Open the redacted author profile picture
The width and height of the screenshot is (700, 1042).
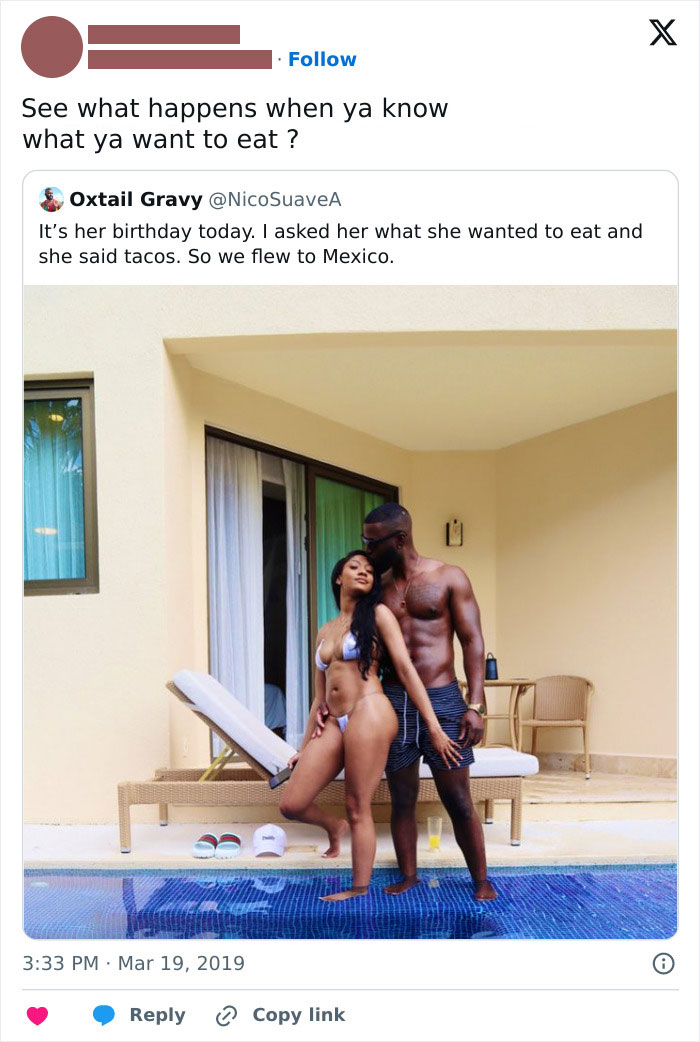52,47
